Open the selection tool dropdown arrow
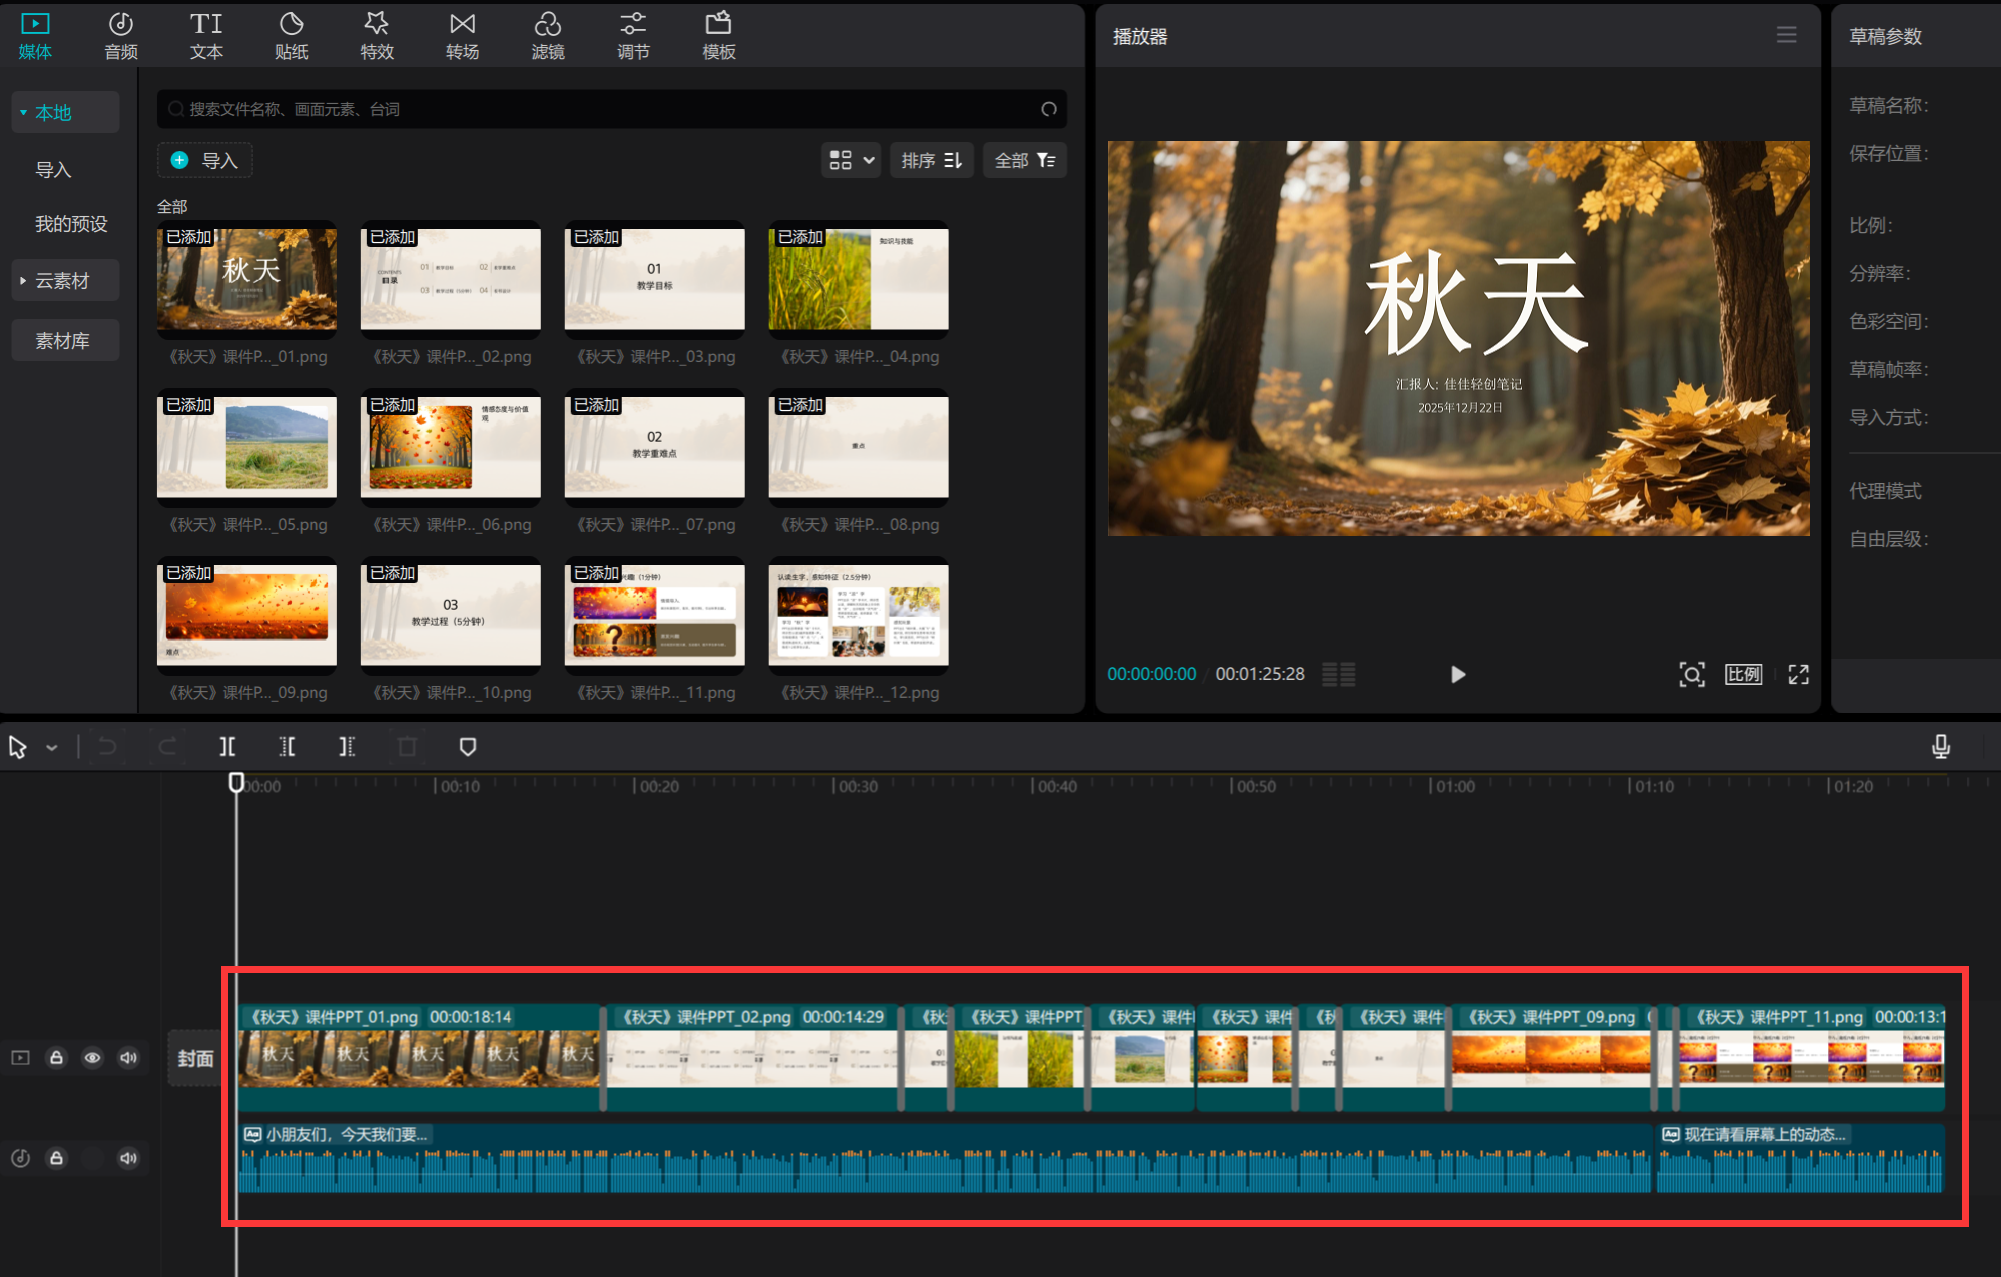The image size is (2001, 1277). tap(52, 748)
